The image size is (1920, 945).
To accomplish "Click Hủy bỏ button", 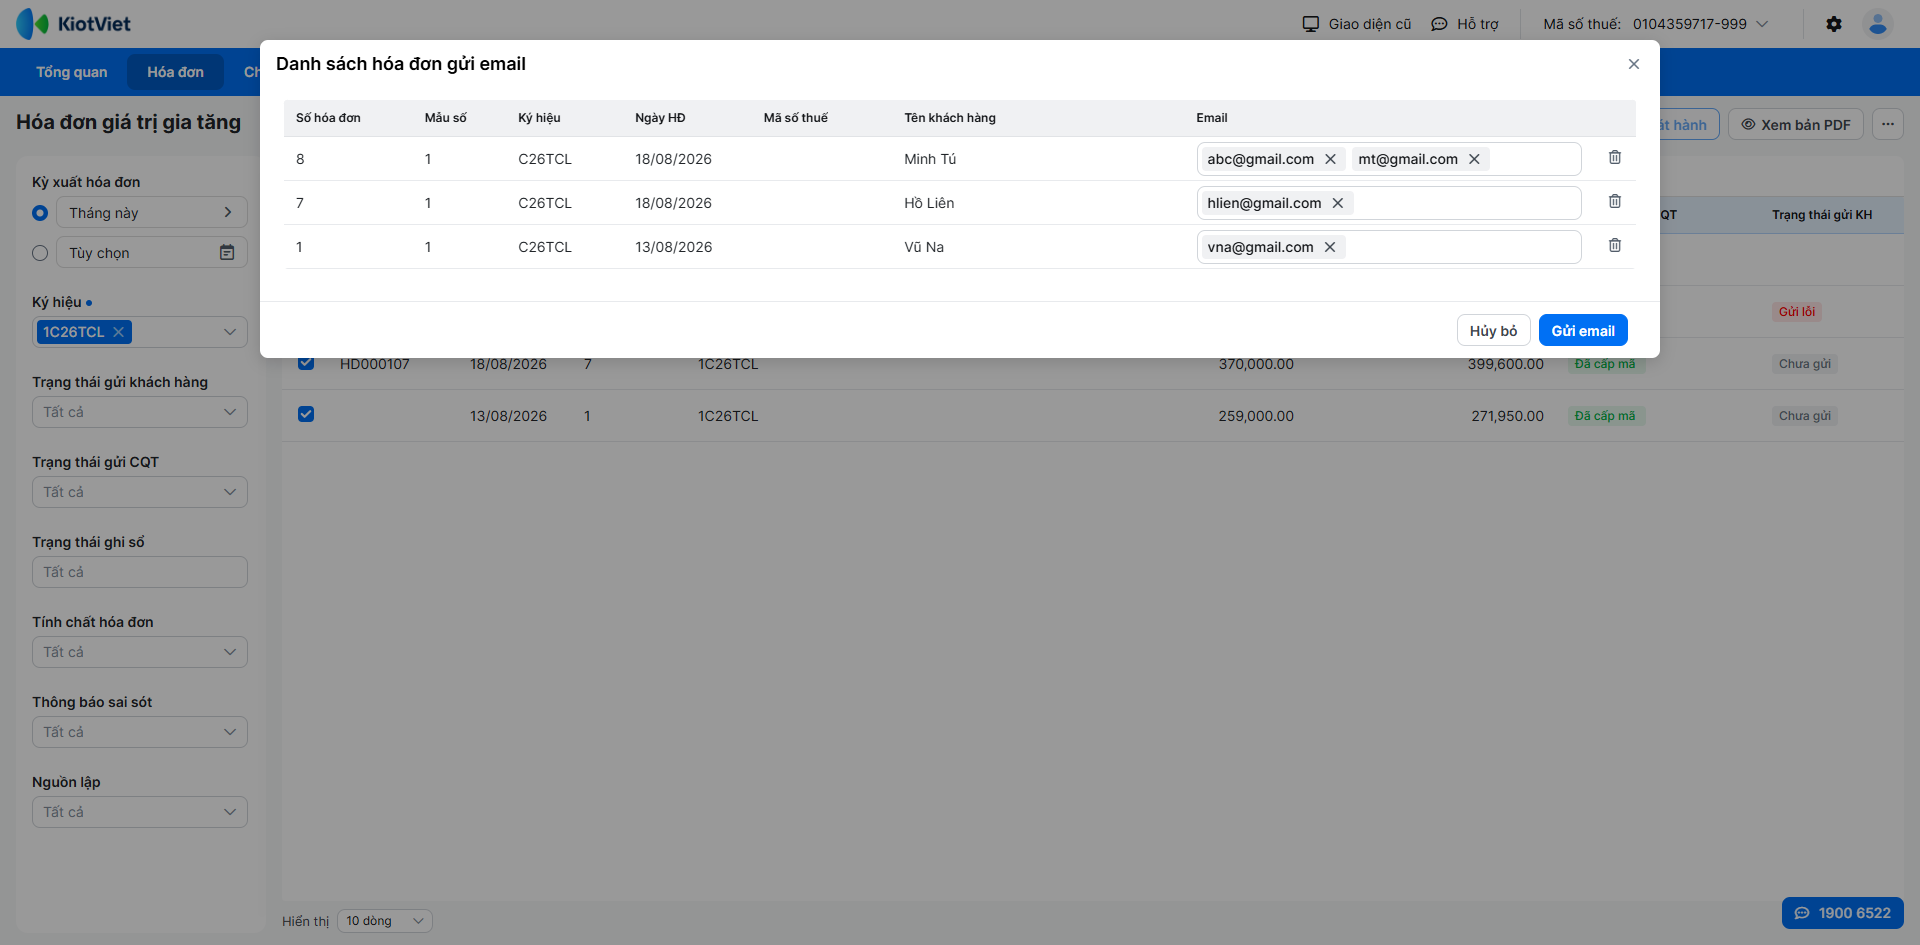I will coord(1493,331).
